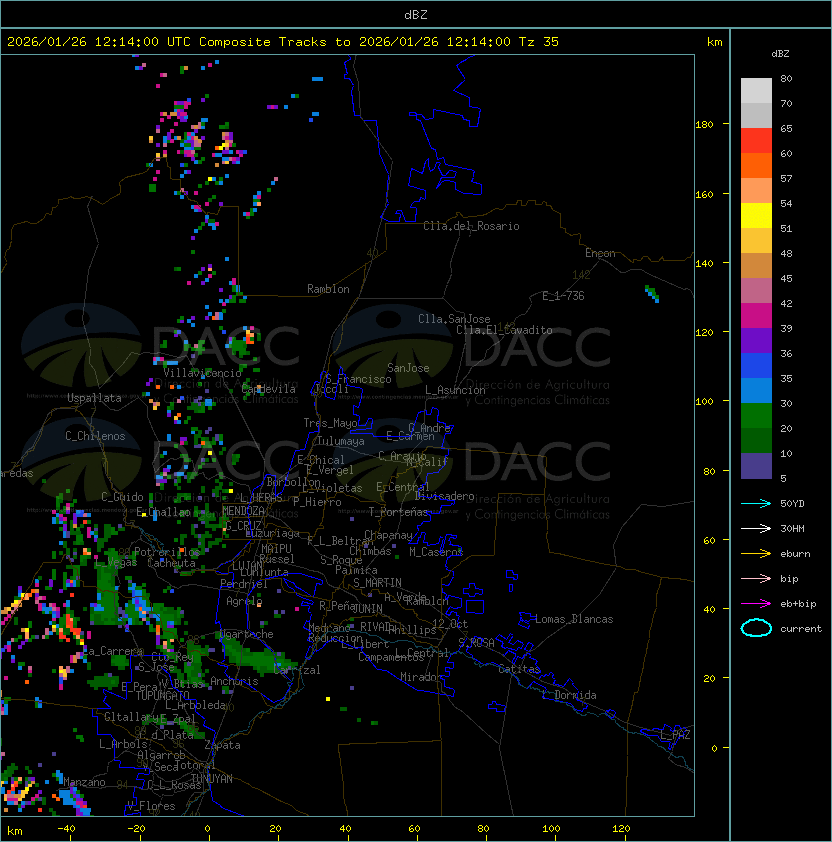Click the Composite Tracks timestamp header text
The height and width of the screenshot is (842, 832).
[x=283, y=42]
